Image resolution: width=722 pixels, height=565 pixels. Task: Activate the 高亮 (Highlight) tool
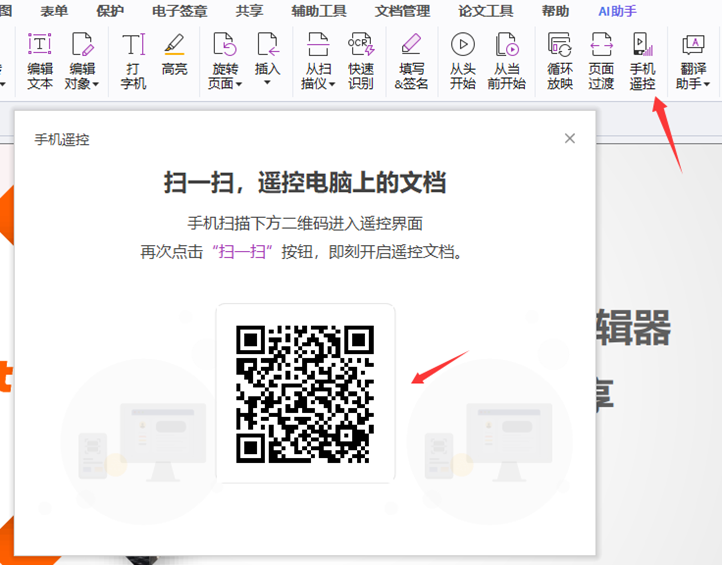click(174, 55)
